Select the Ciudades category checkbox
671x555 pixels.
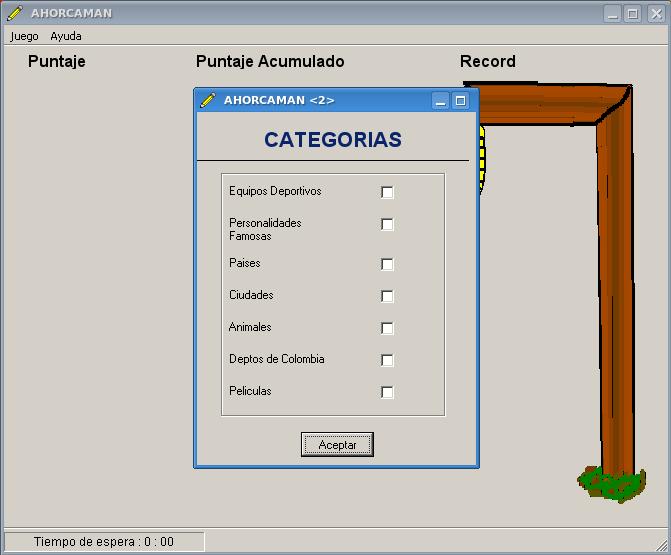(387, 296)
